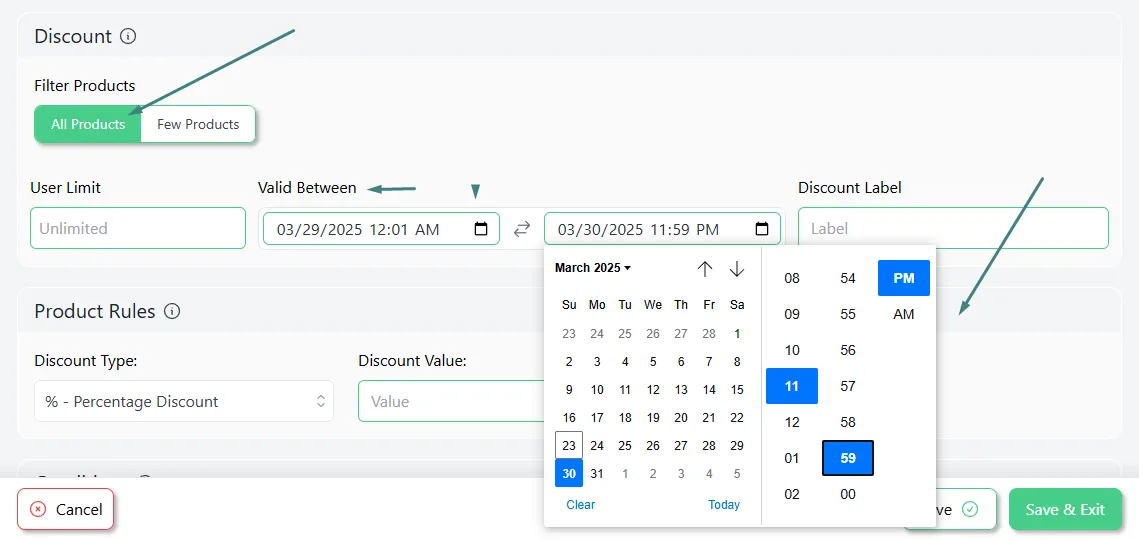Viewport: 1139px width, 540px height.
Task: Switch filter to Few Products
Action: click(198, 125)
